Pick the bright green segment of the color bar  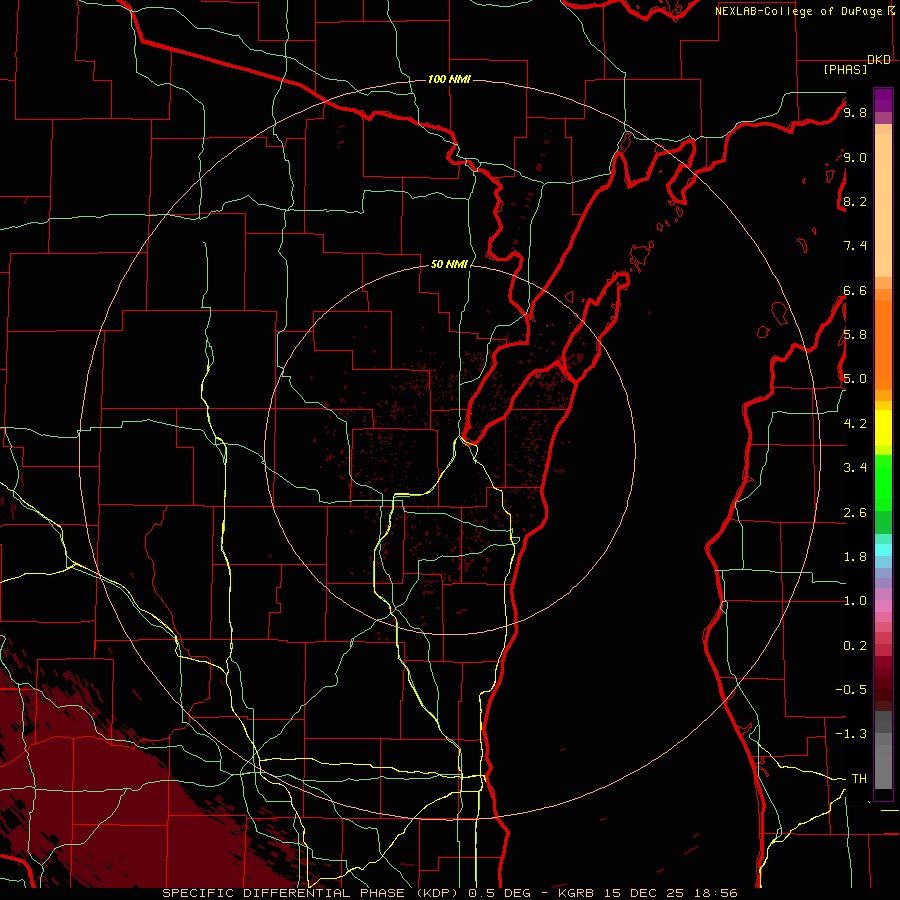tap(883, 483)
